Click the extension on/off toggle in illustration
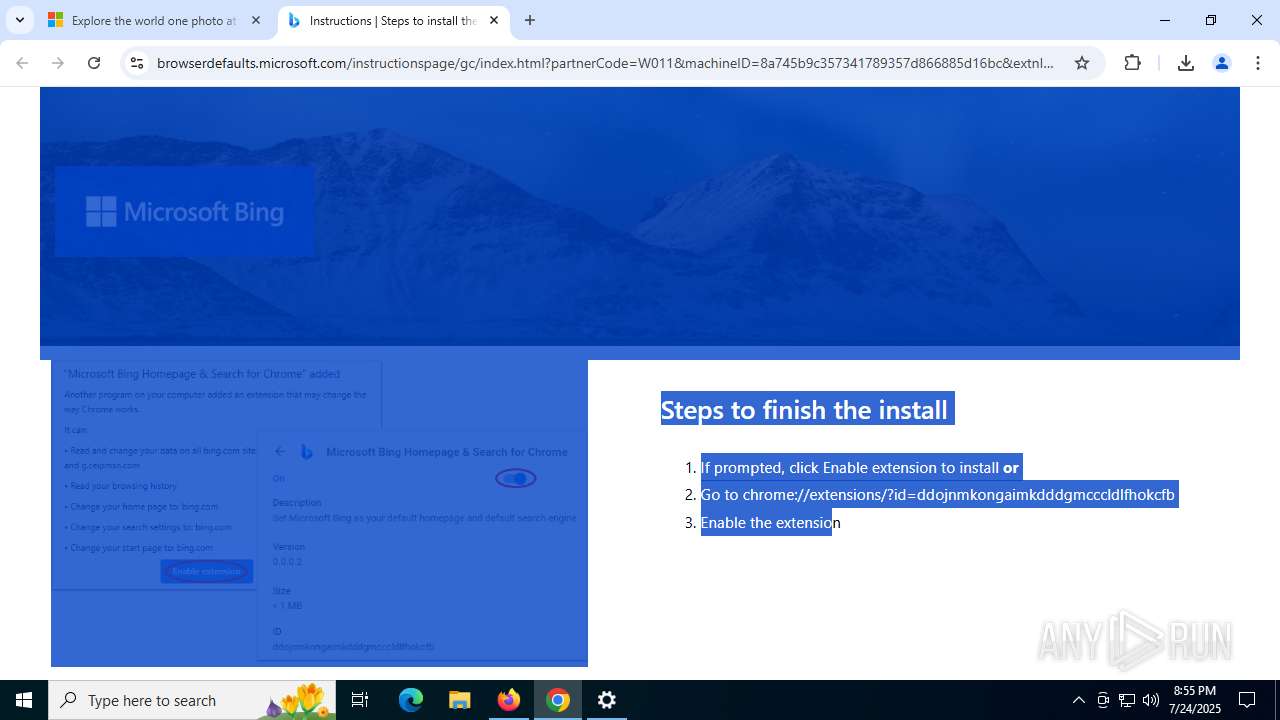Viewport: 1280px width, 720px height. [x=516, y=478]
